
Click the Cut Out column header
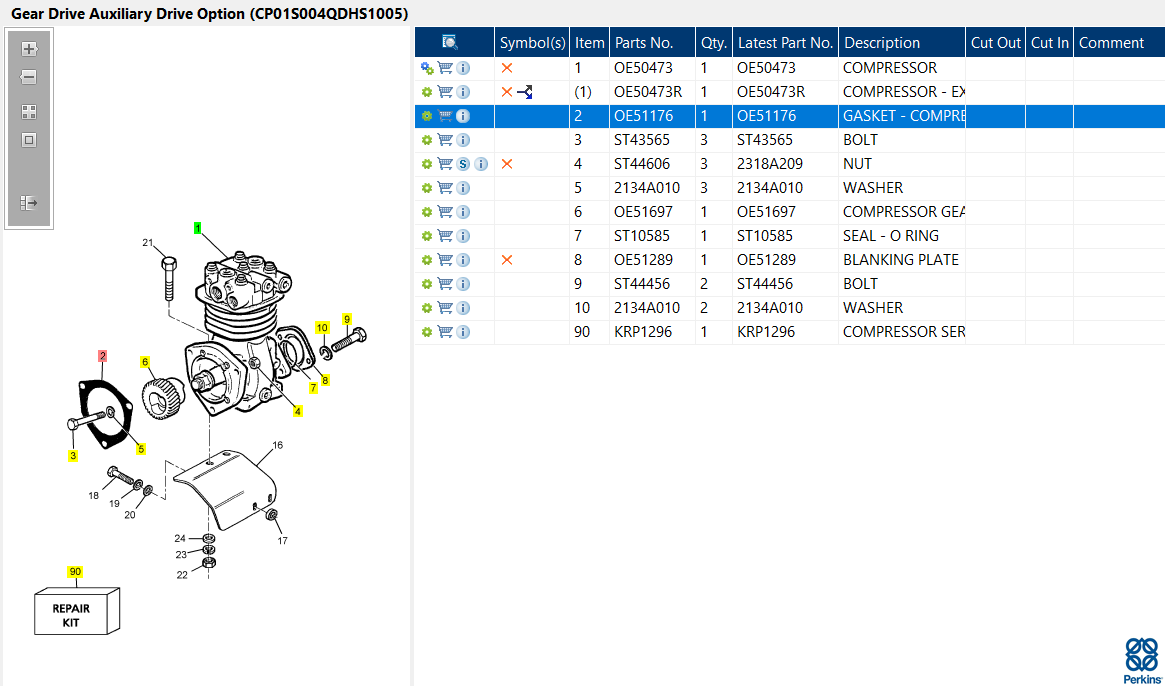click(996, 42)
